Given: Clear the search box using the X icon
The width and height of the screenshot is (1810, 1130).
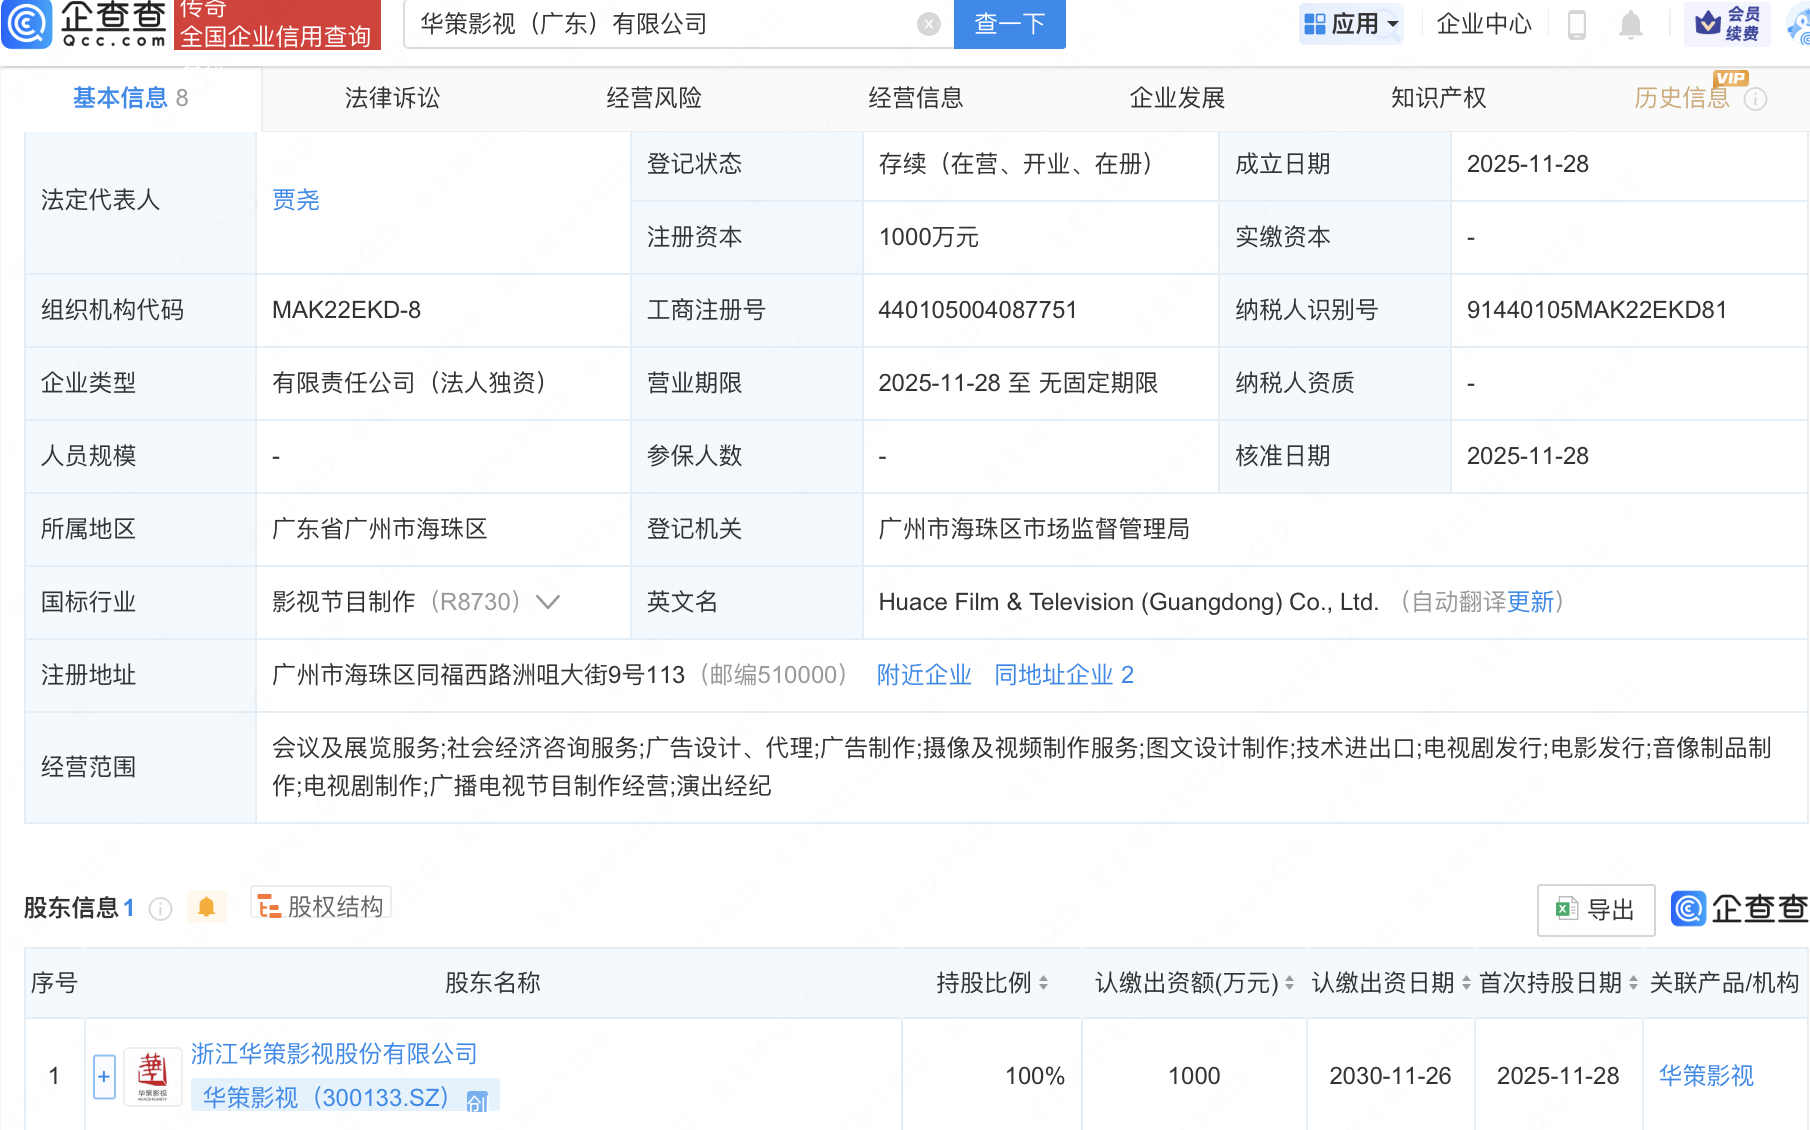Looking at the screenshot, I should pos(927,24).
